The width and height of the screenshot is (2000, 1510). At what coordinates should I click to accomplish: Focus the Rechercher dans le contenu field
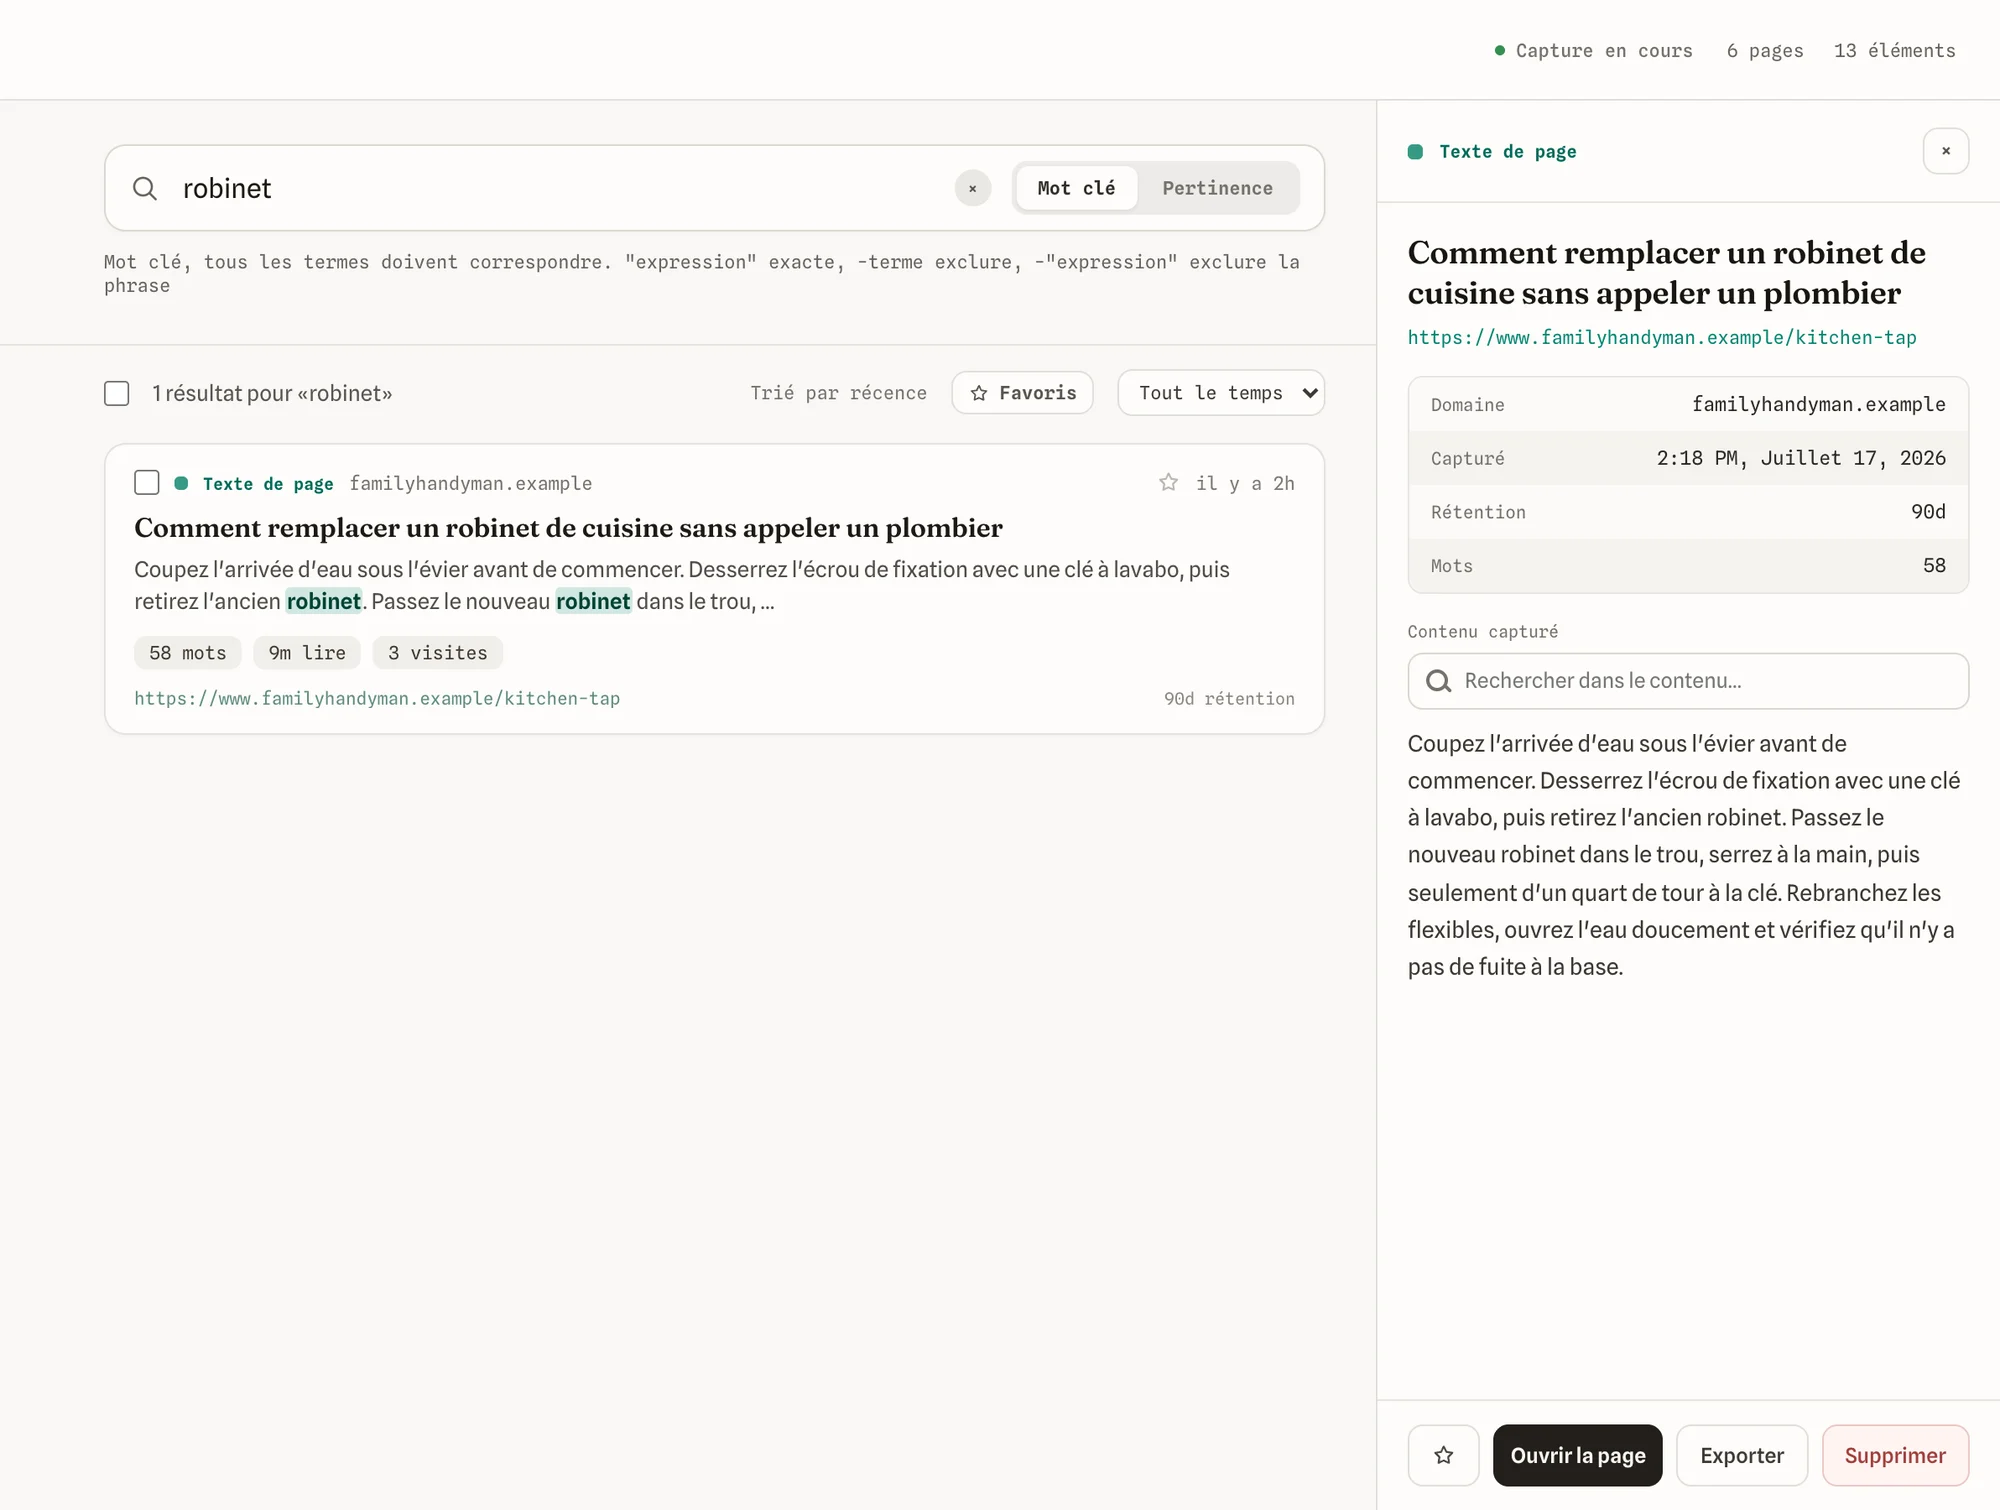tap(1688, 681)
